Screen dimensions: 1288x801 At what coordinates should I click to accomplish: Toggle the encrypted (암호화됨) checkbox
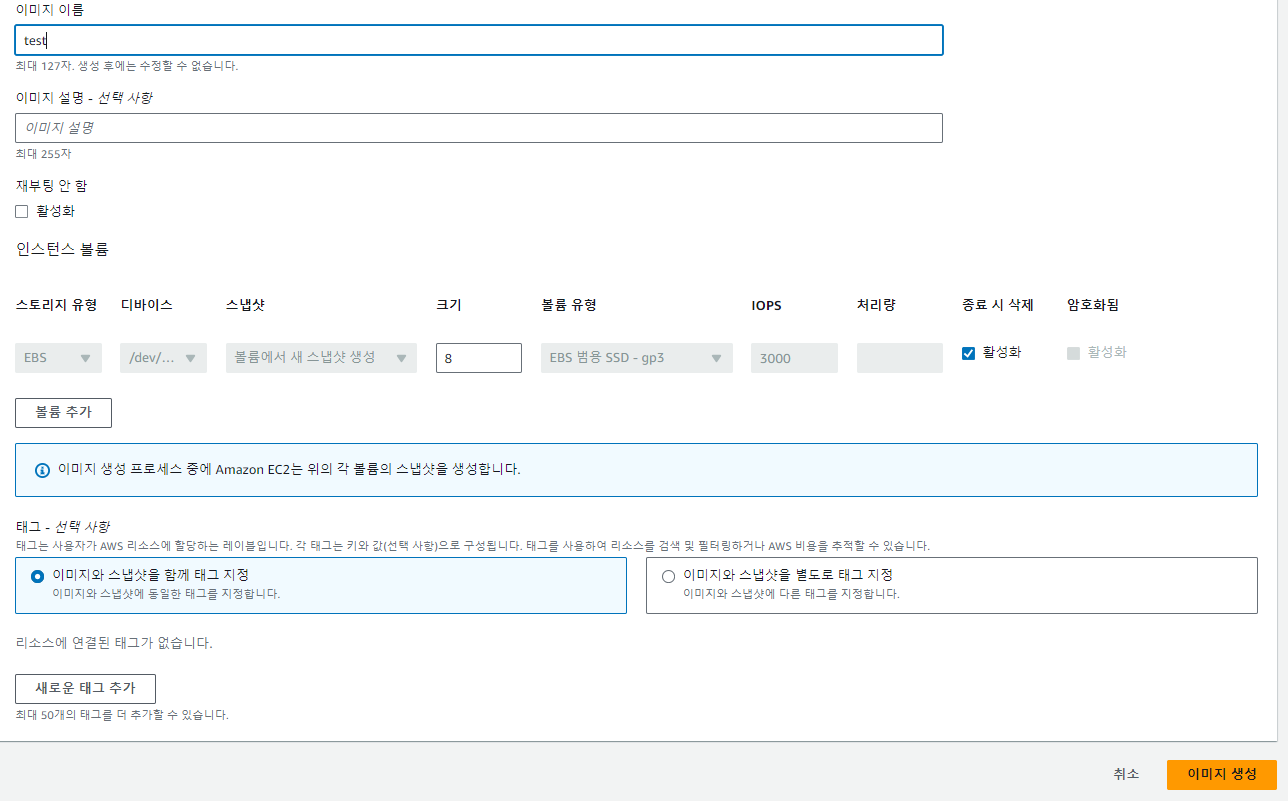click(x=1074, y=353)
